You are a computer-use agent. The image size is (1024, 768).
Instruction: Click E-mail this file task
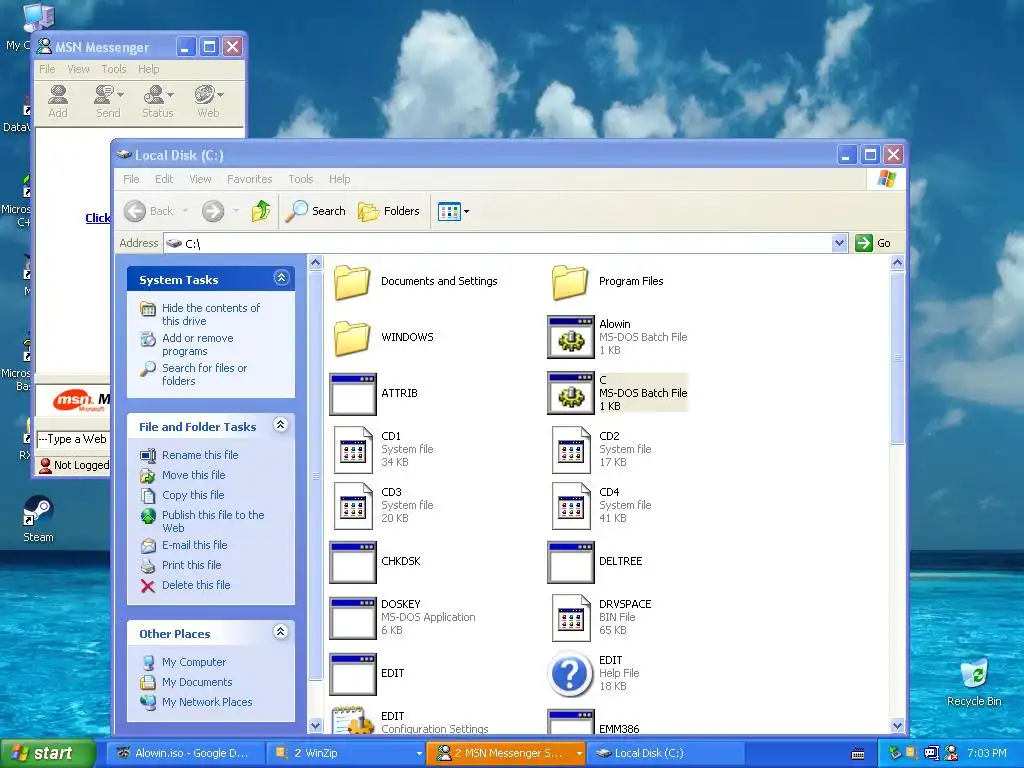[x=195, y=545]
